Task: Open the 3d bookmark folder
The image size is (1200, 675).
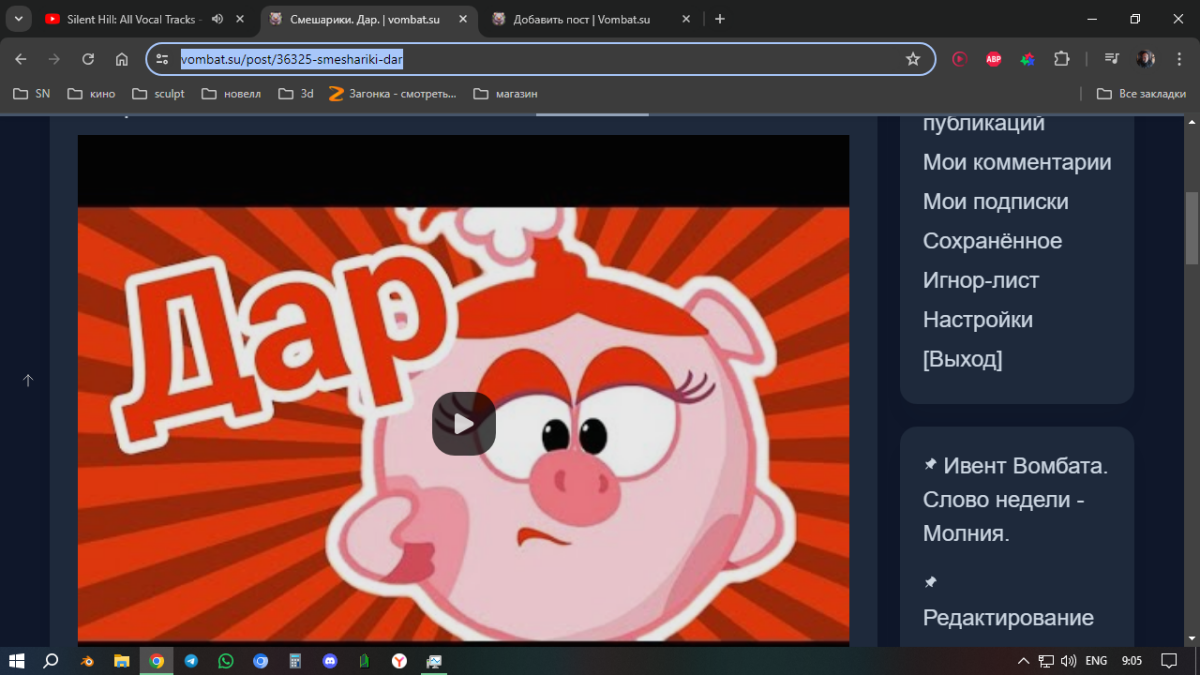Action: pos(296,94)
